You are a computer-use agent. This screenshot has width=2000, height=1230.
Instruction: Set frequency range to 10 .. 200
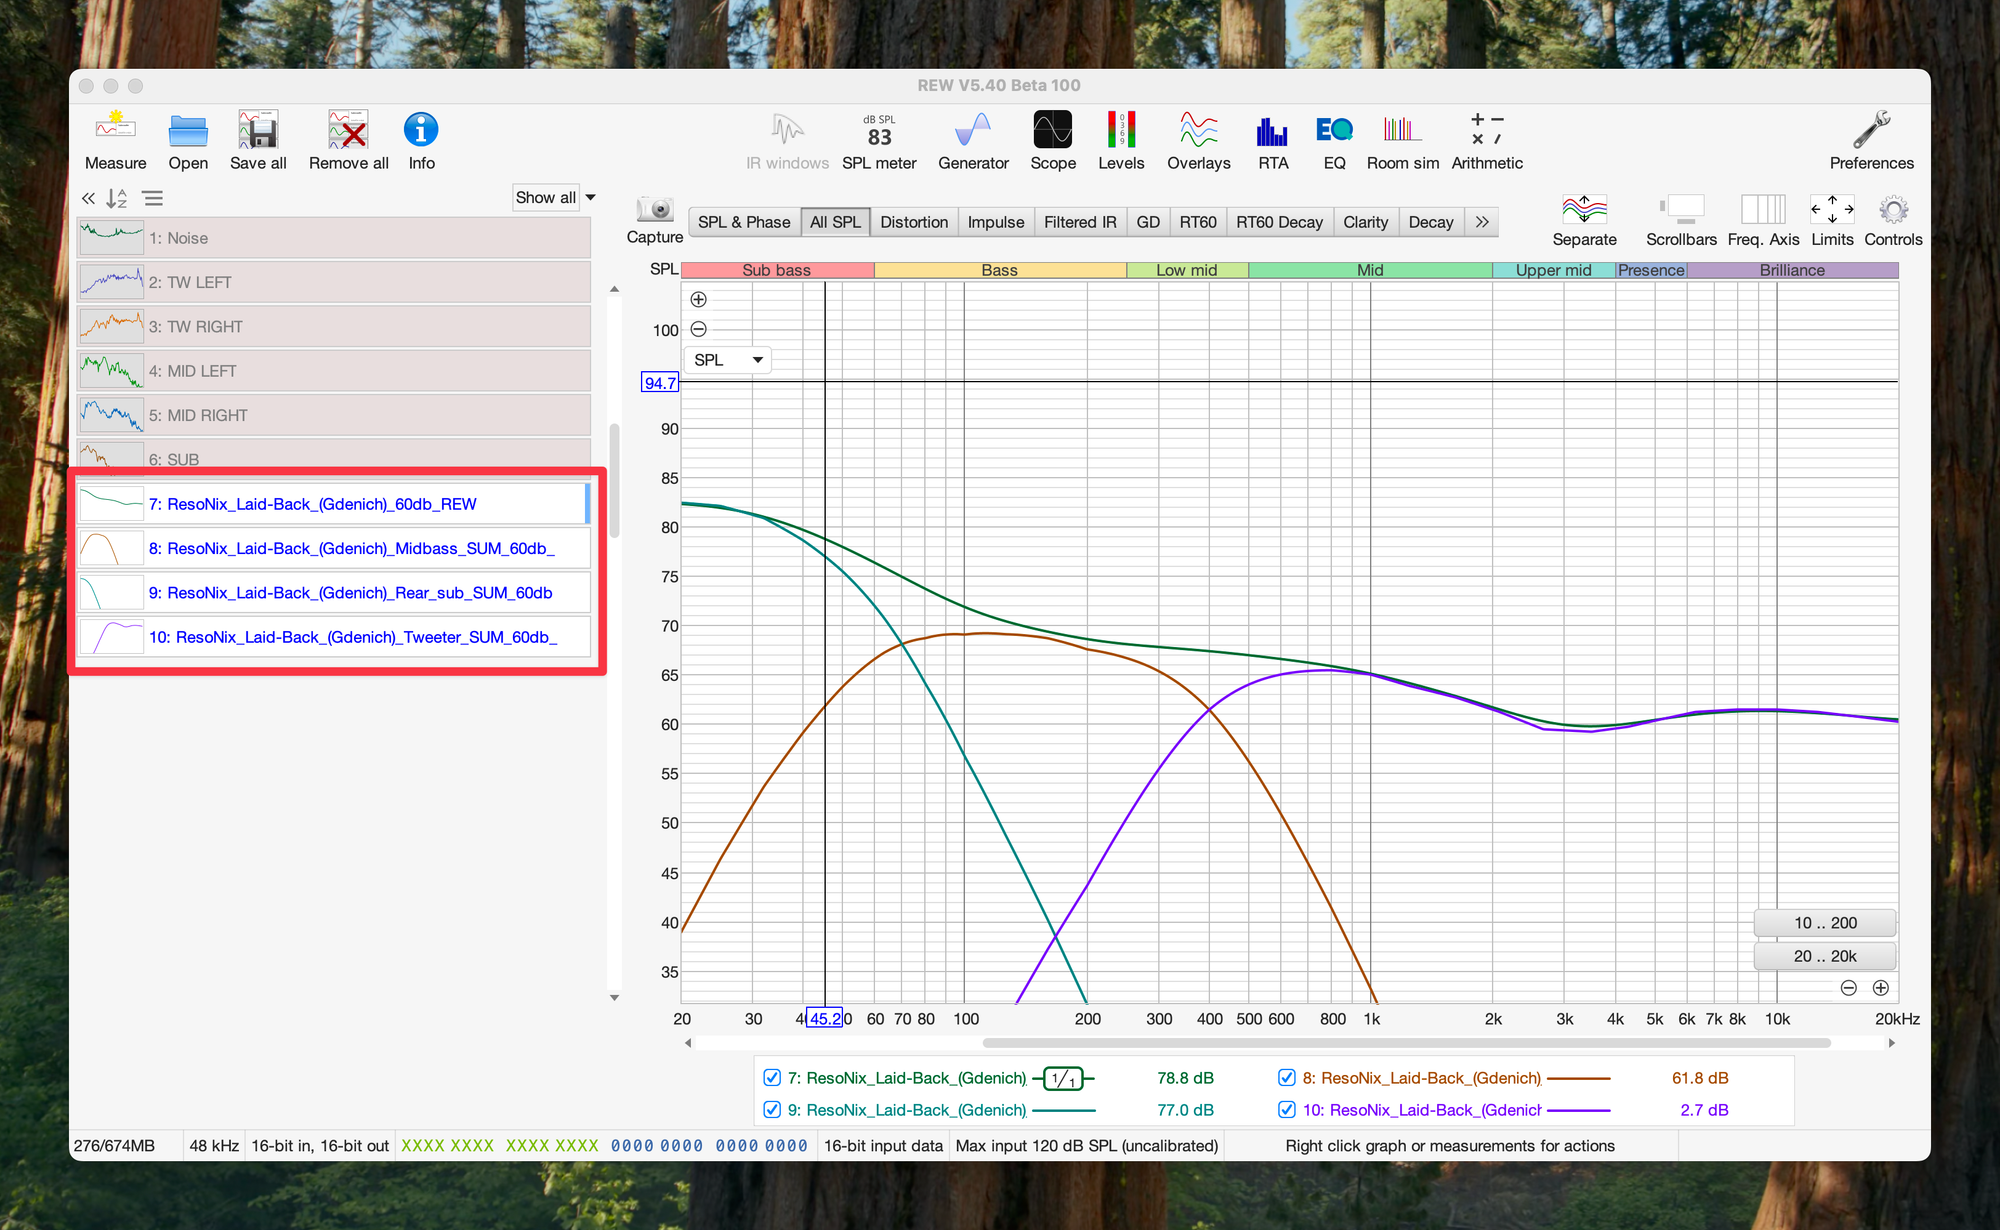pyautogui.click(x=1824, y=923)
